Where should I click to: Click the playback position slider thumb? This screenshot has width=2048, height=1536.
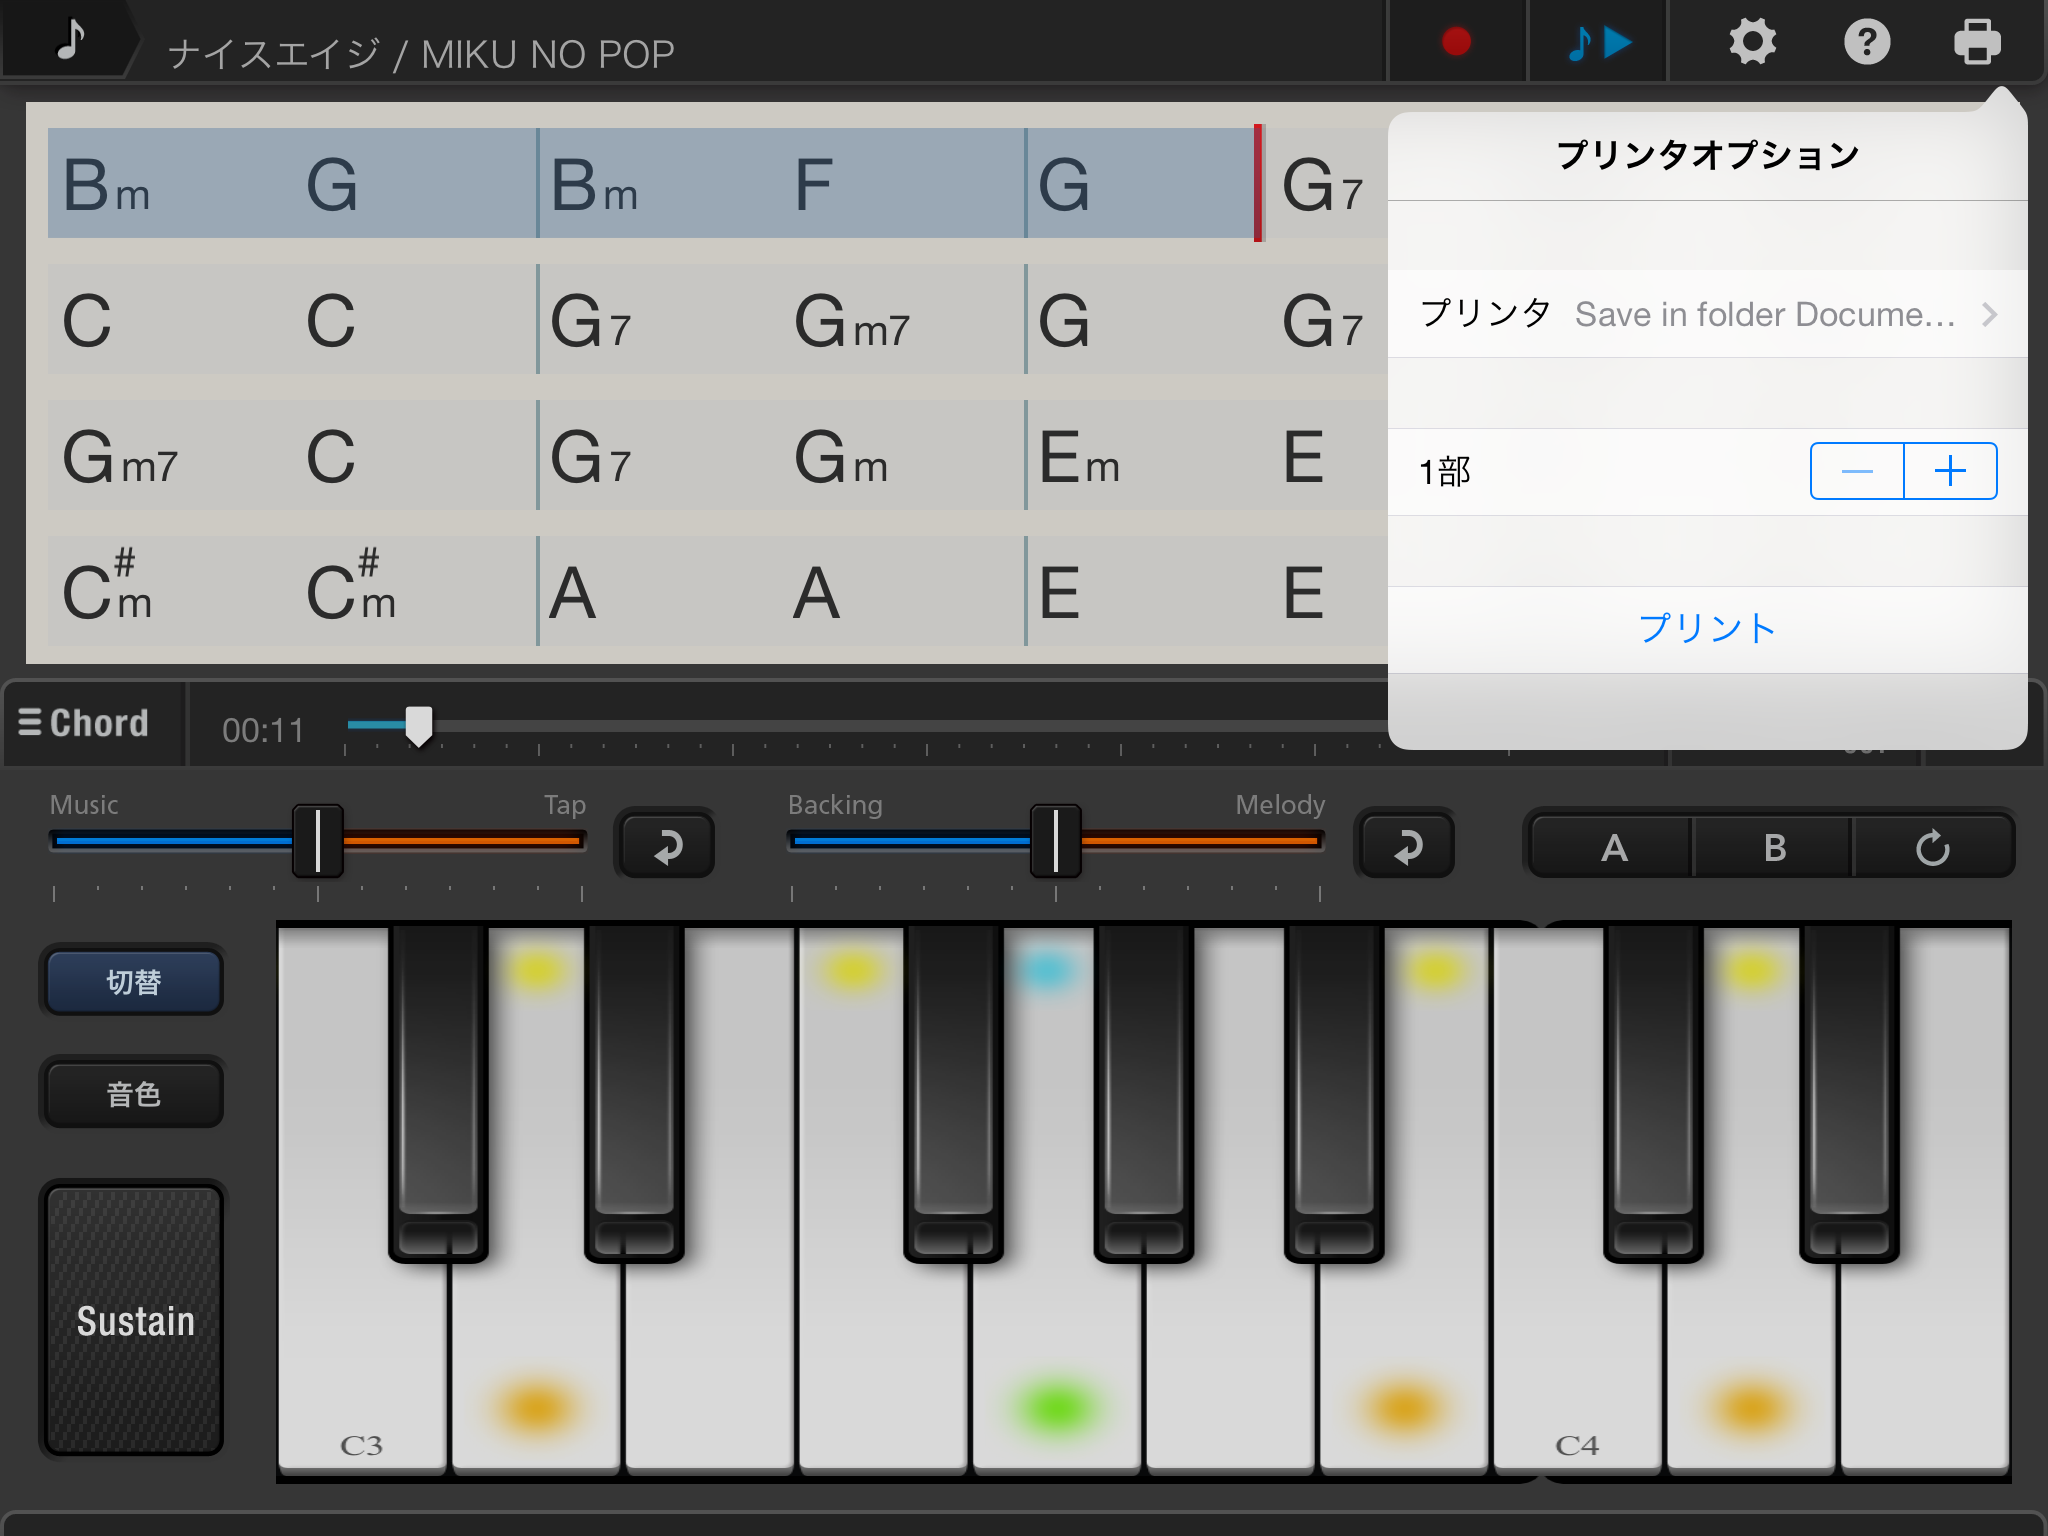pos(419,726)
